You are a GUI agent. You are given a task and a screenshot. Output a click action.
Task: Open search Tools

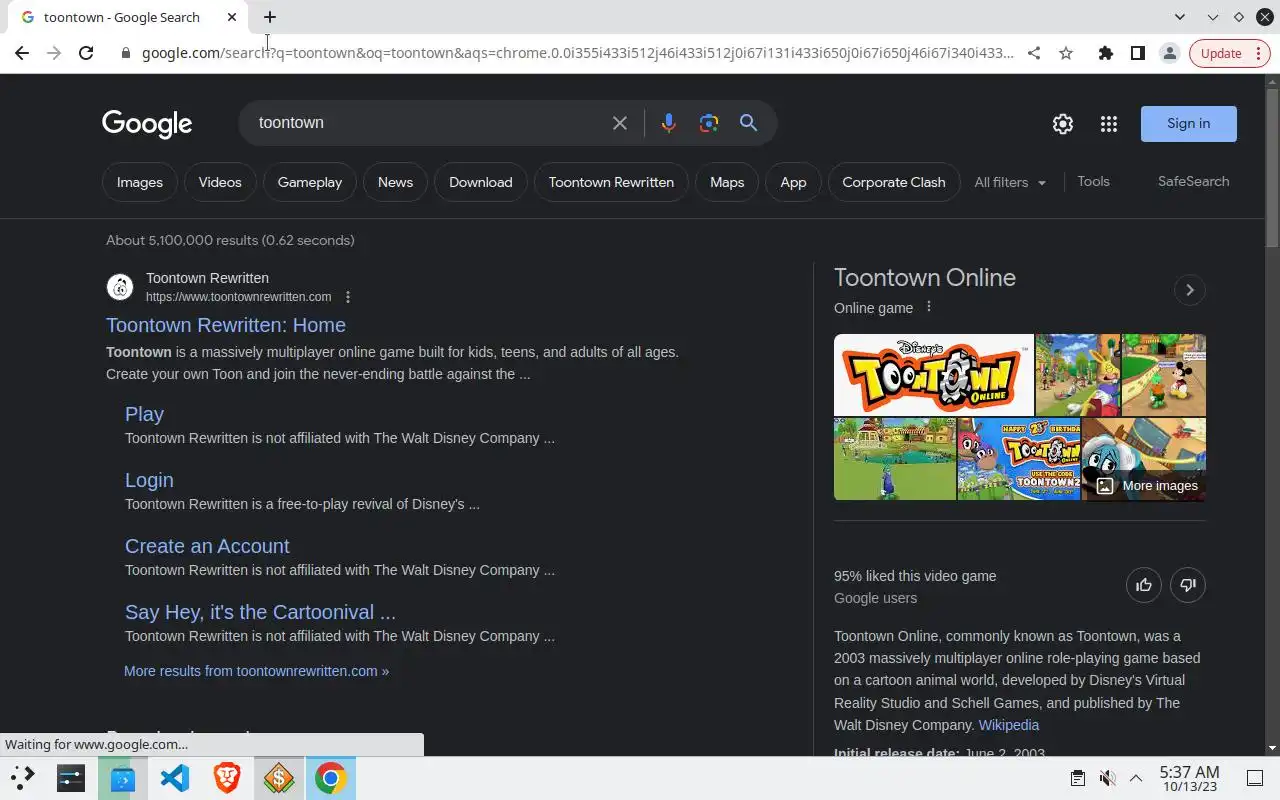pyautogui.click(x=1093, y=181)
